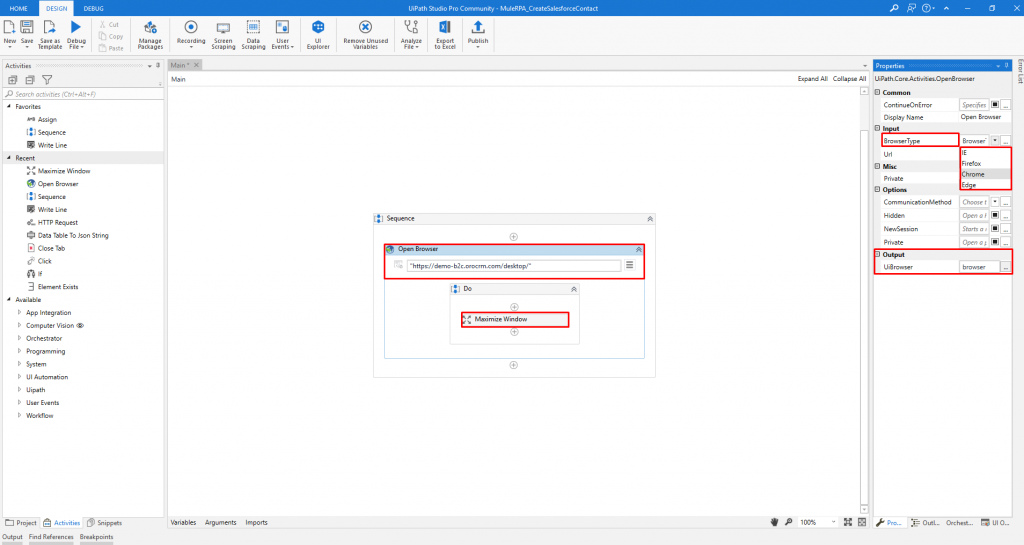The image size is (1024, 545).
Task: Click Cut in the ribbon
Action: [x=109, y=25]
